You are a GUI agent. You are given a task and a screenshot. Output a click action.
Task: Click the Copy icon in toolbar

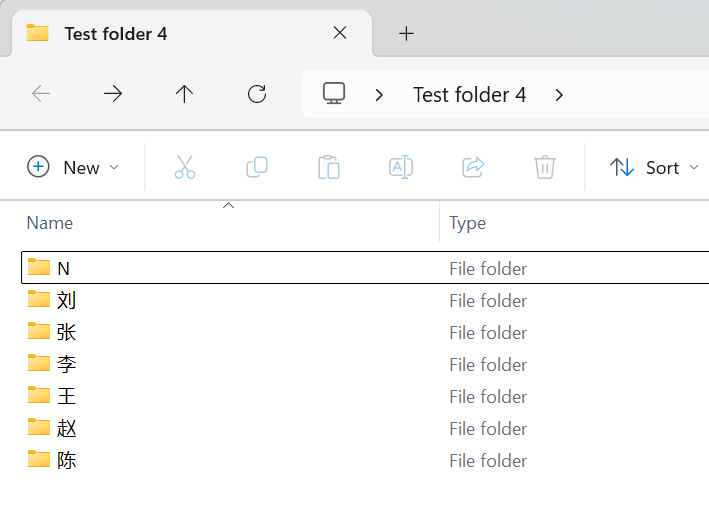(257, 167)
